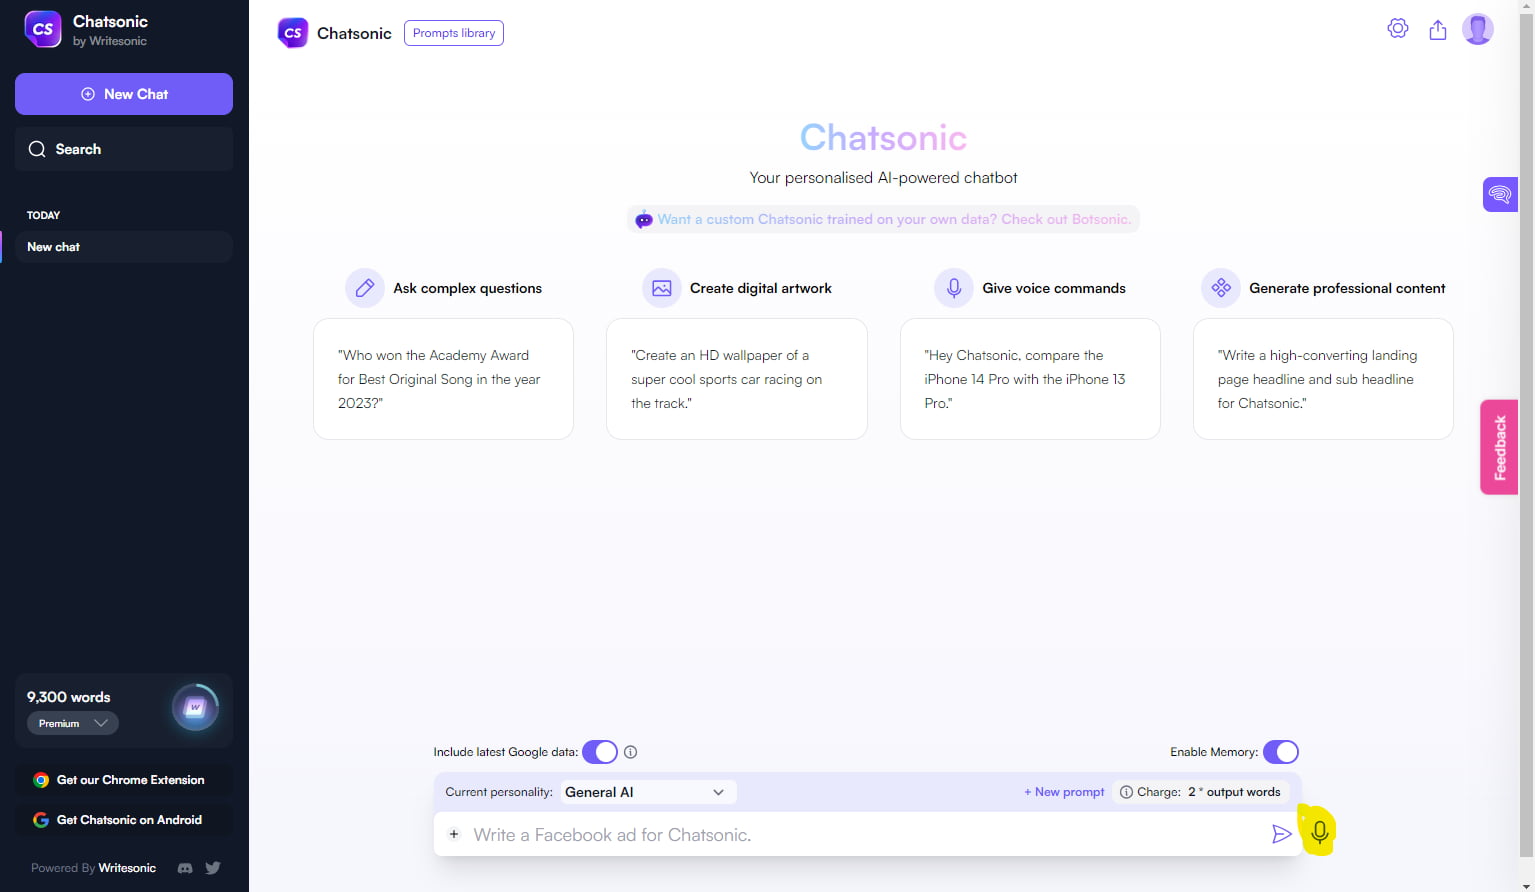Open the Discord icon in the footer
This screenshot has width=1535, height=892.
(185, 868)
